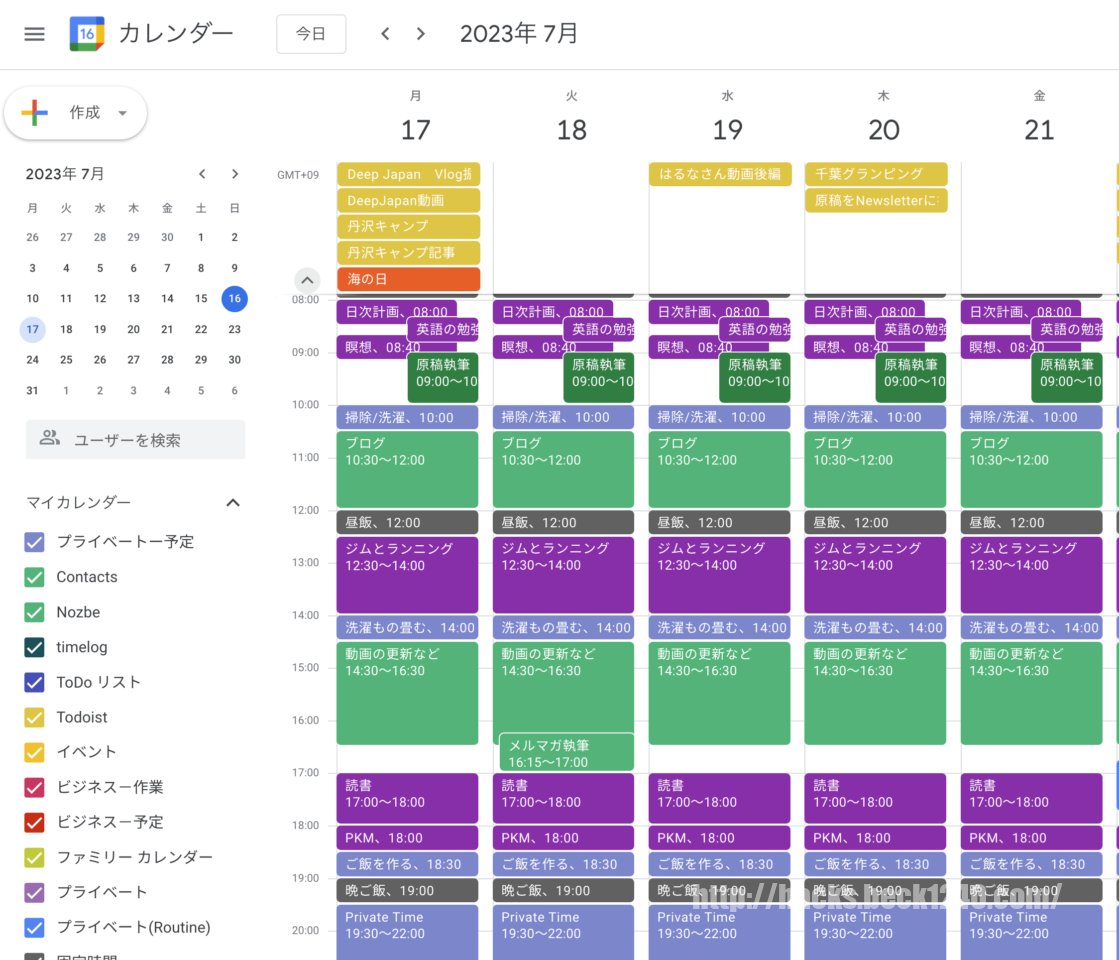This screenshot has height=960, width=1119.
Task: Toggle the プライベートー予定 calendar checkbox
Action: coord(34,542)
